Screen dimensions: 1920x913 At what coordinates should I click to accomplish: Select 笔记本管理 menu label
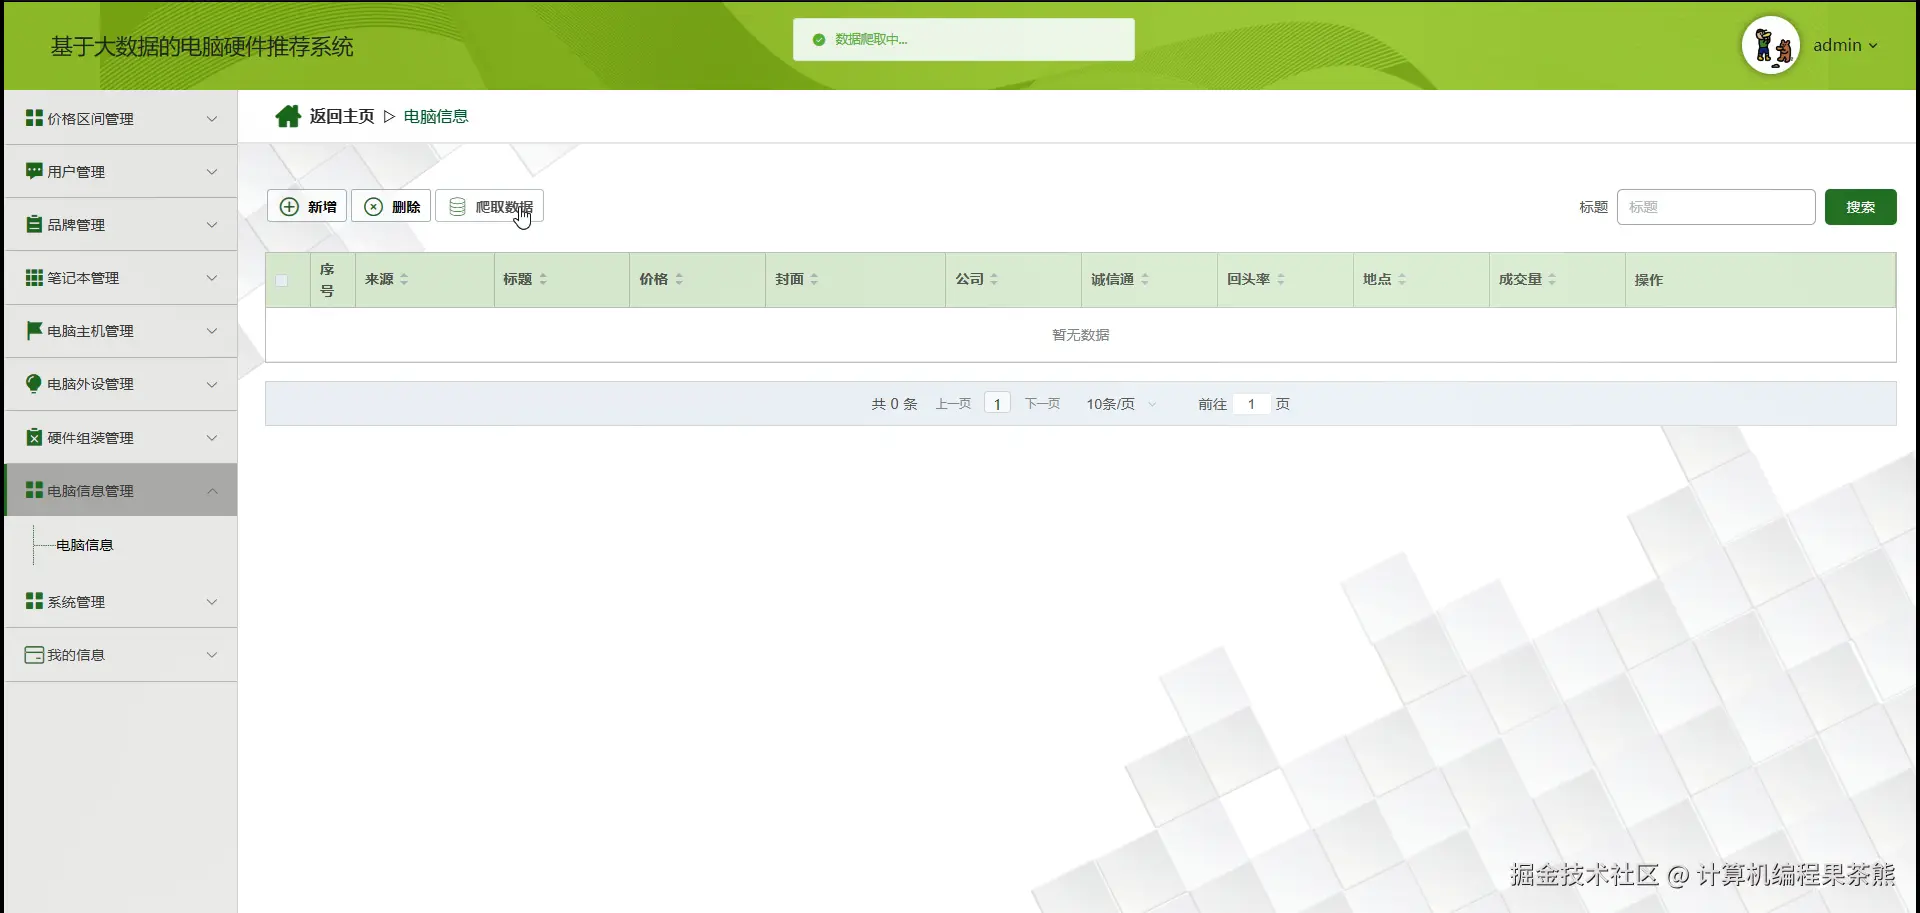tap(83, 278)
